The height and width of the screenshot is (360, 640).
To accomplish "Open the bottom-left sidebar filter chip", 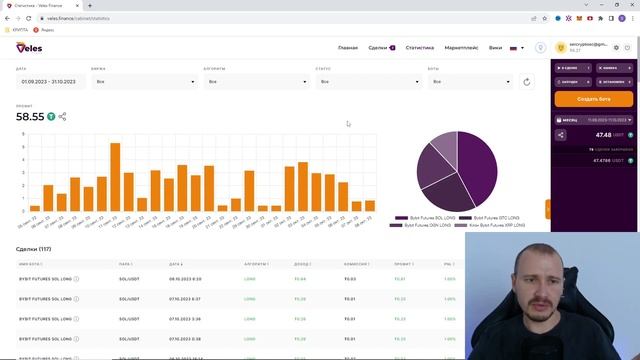I will point(573,82).
